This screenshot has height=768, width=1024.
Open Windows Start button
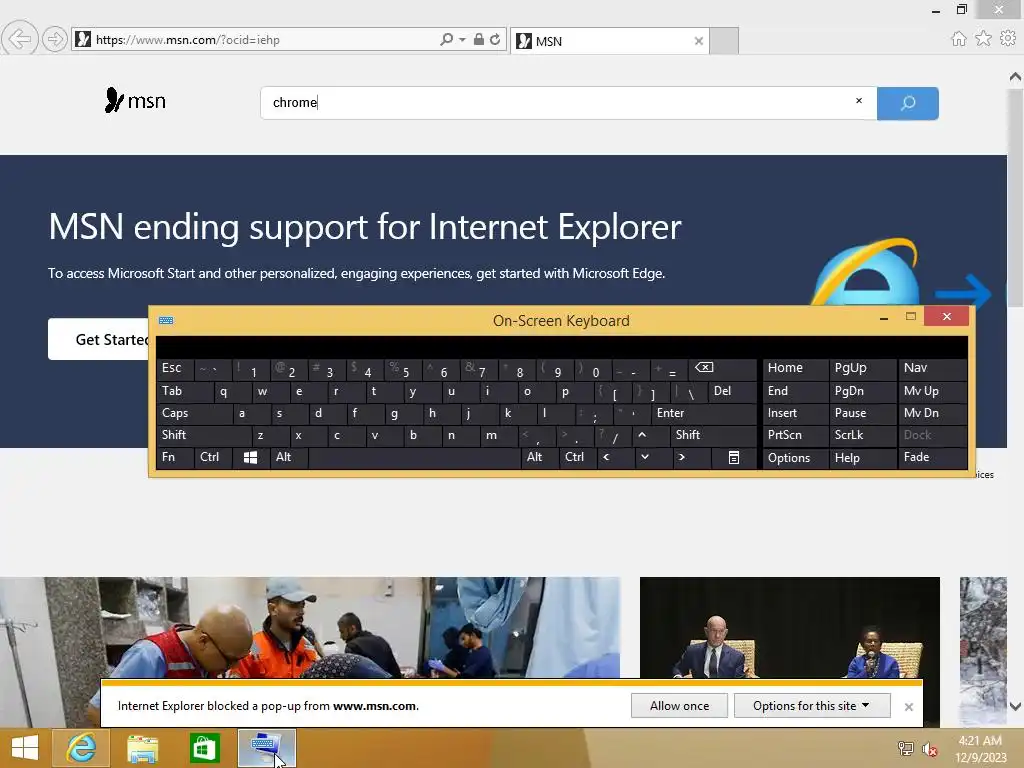click(25, 748)
